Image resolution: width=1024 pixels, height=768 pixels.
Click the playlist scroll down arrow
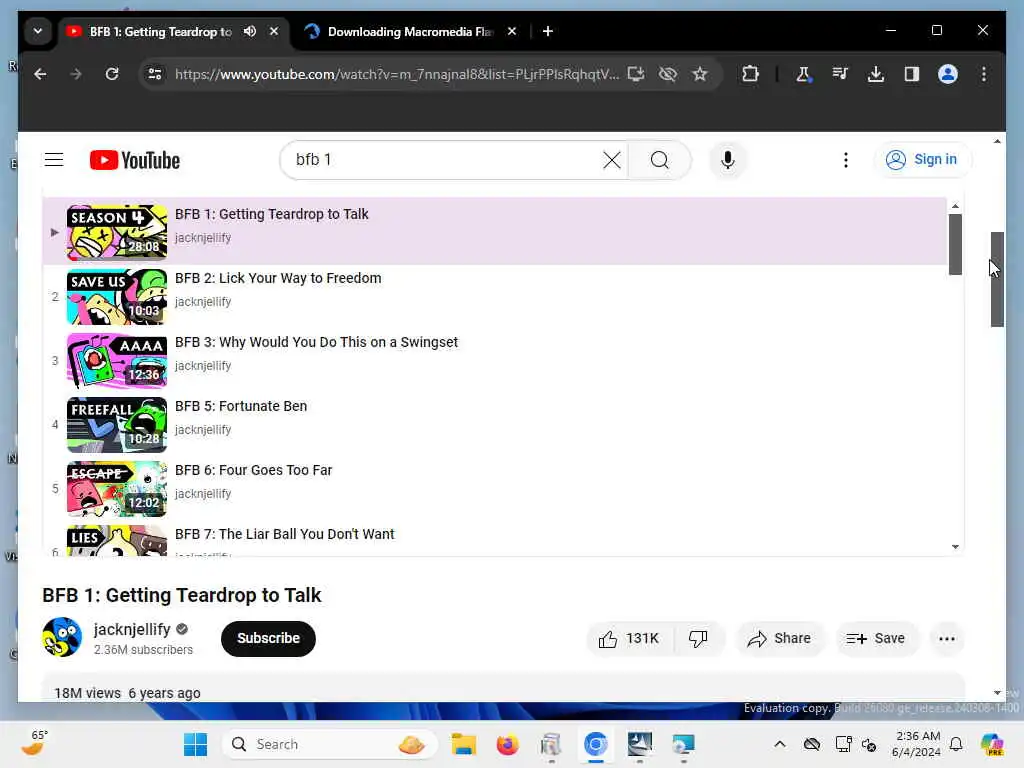[955, 547]
